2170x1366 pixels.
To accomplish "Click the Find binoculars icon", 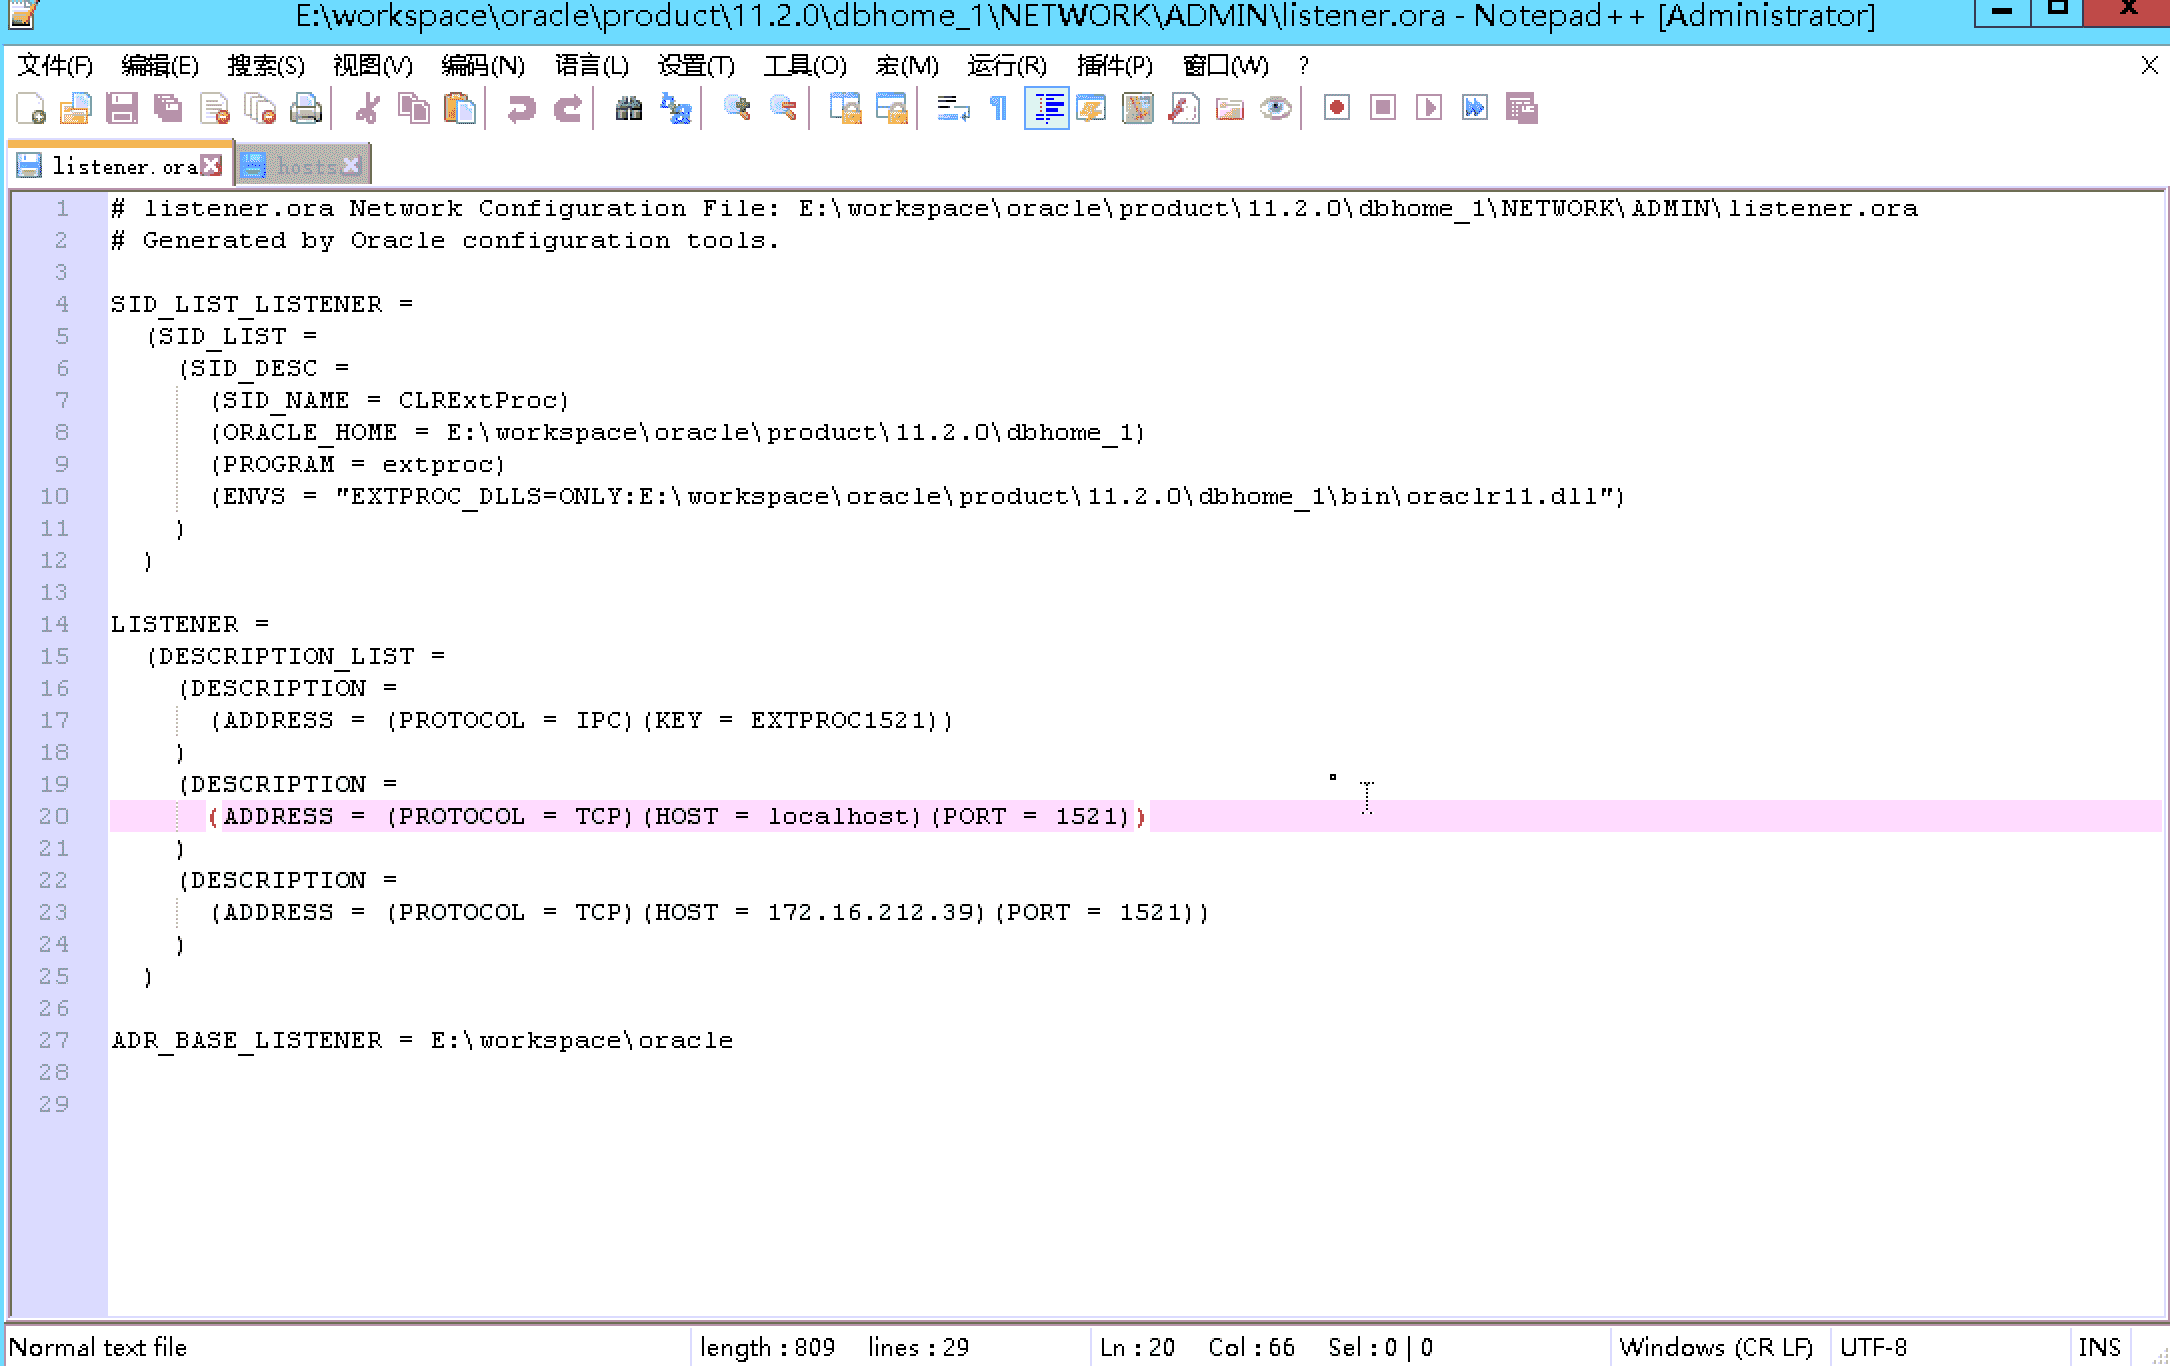I will 628,108.
